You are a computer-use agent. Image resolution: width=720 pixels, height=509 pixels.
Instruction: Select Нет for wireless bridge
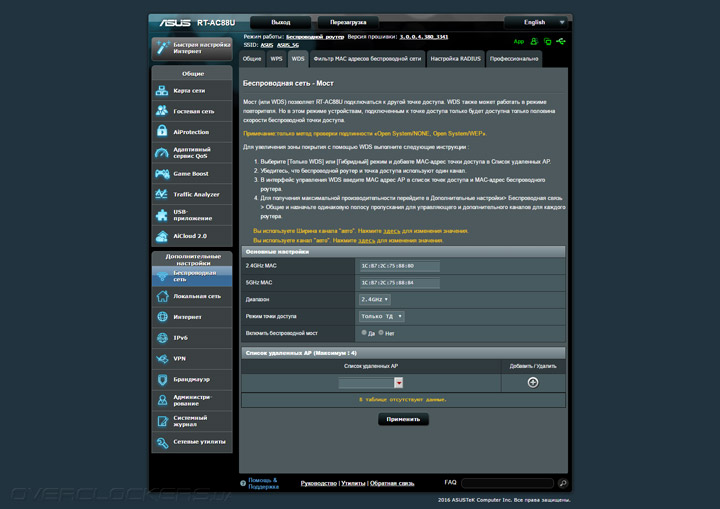pyautogui.click(x=381, y=333)
